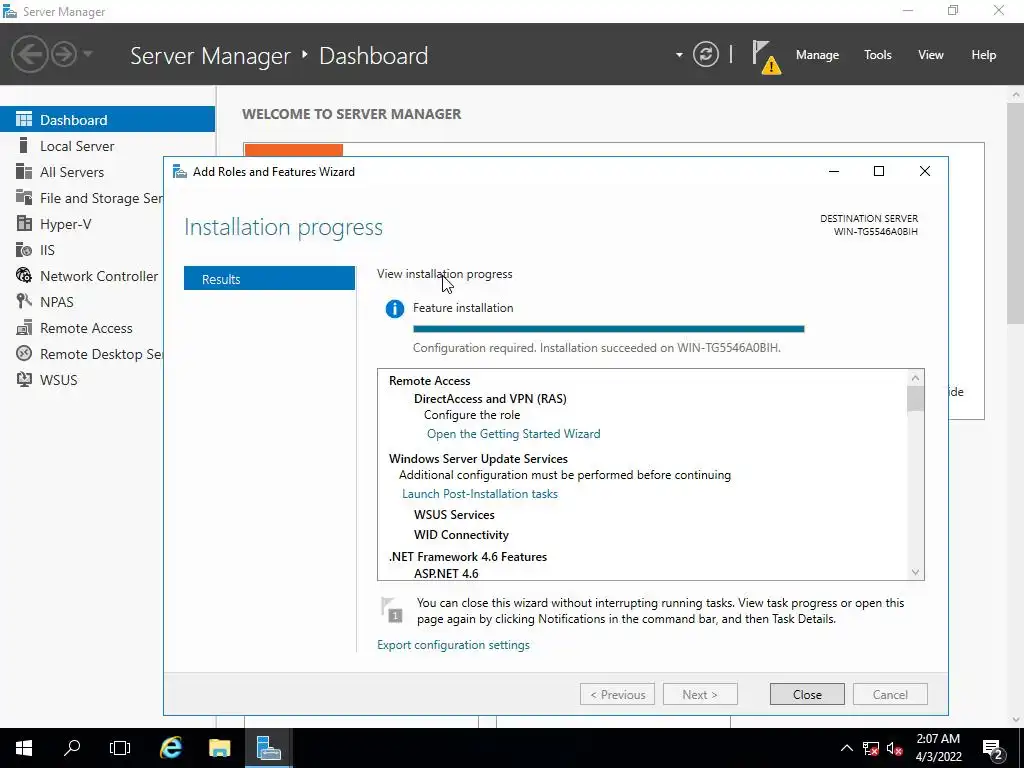The image size is (1024, 768).
Task: Open the Help menu
Action: click(x=984, y=55)
